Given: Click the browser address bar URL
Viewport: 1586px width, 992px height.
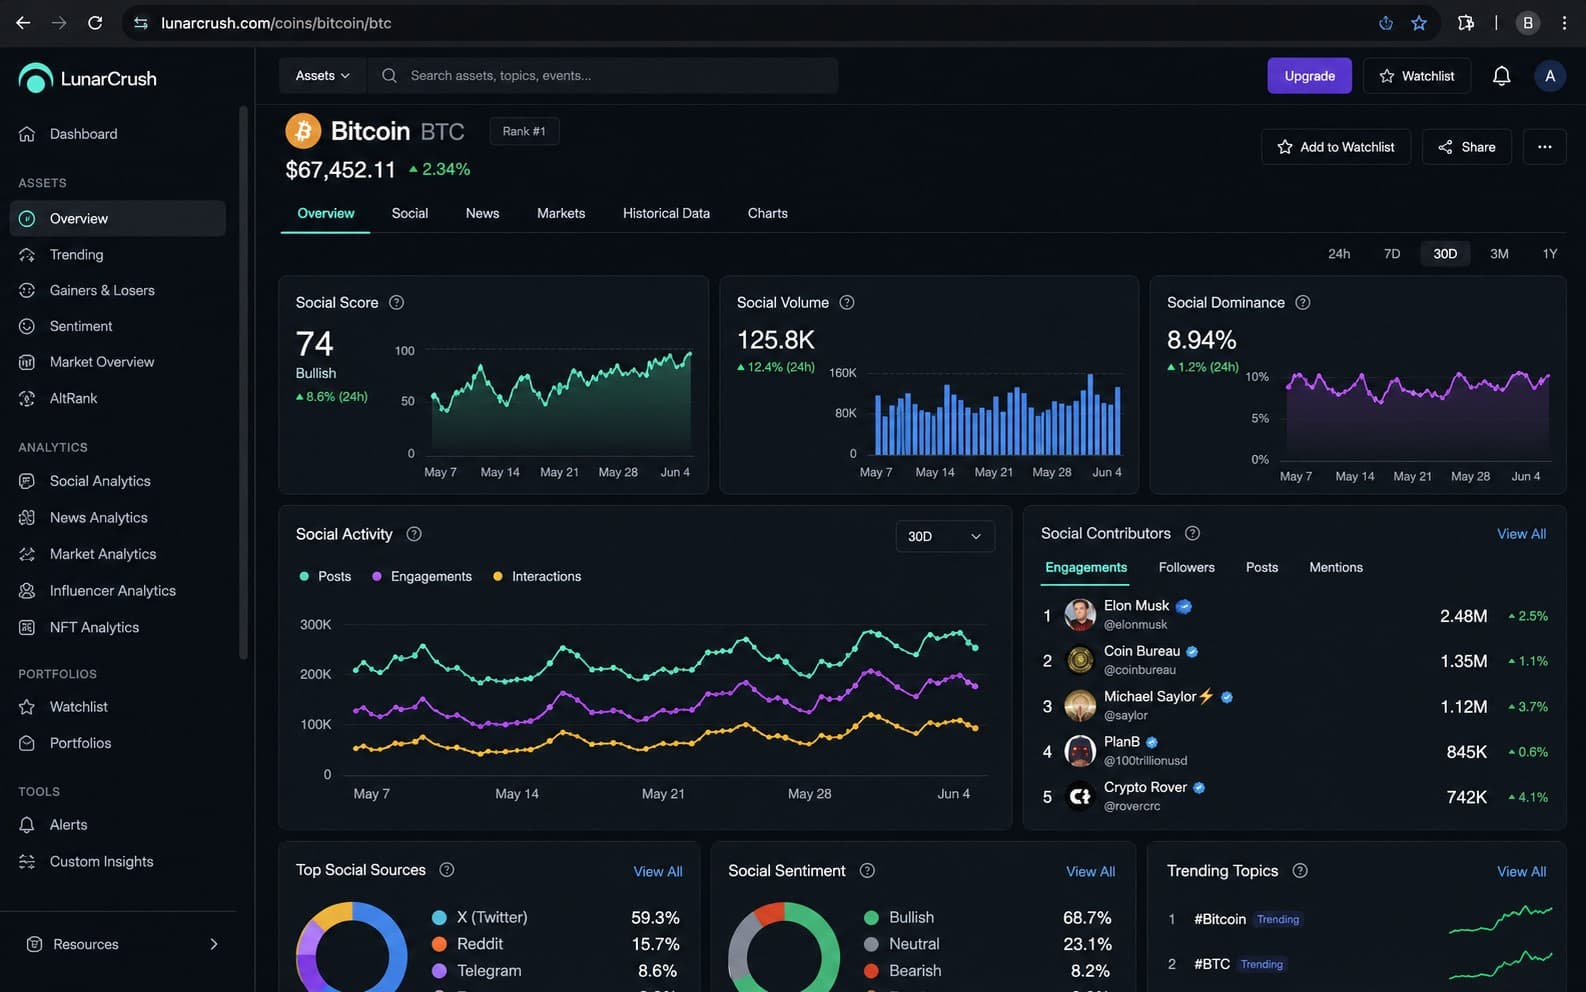Looking at the screenshot, I should coord(276,23).
